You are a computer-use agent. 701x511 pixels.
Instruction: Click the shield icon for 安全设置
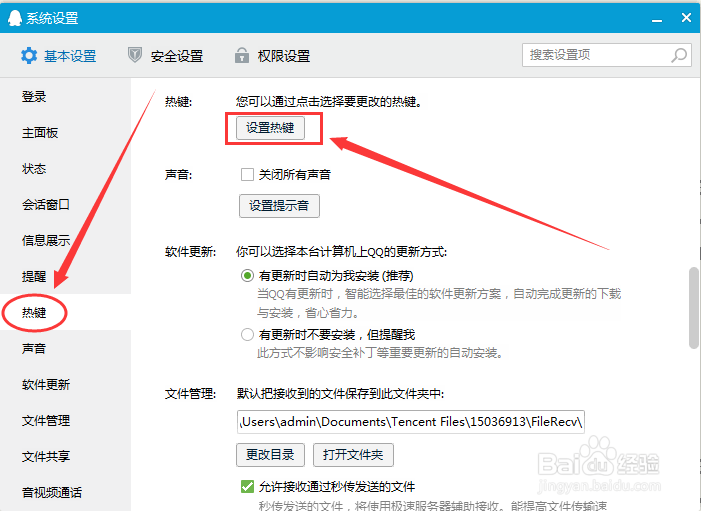(135, 55)
